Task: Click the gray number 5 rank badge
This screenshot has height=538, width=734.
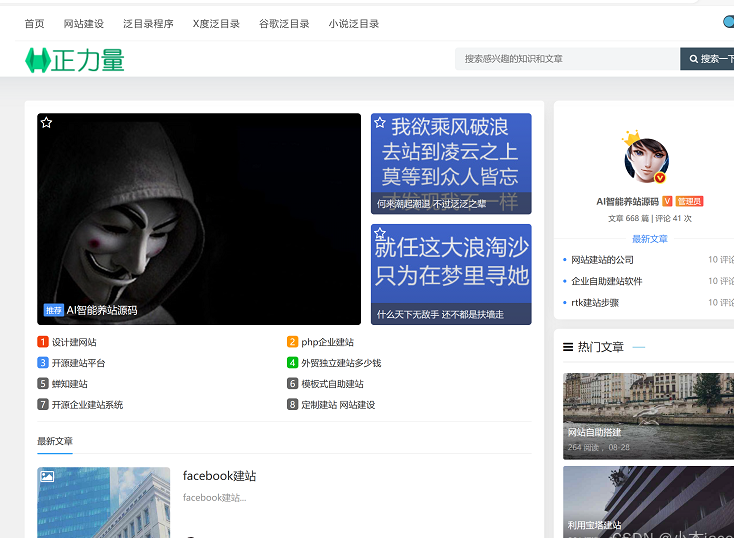Action: 43,383
